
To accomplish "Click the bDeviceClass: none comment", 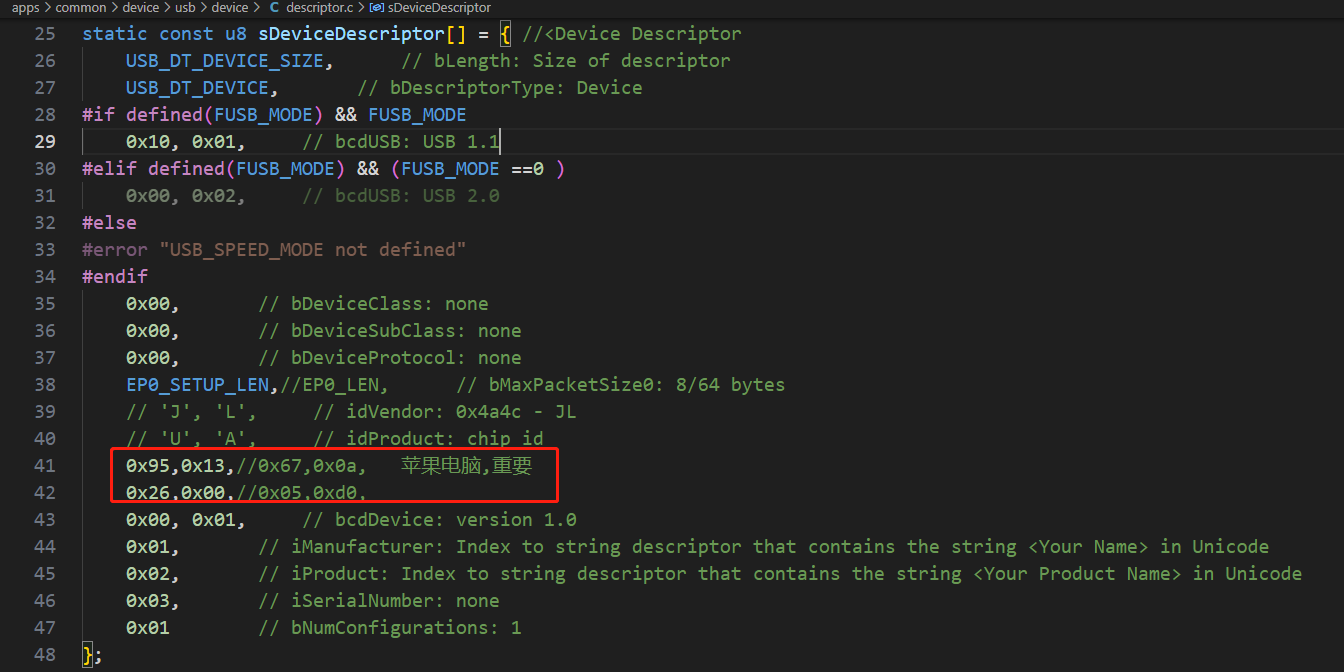I will (373, 304).
